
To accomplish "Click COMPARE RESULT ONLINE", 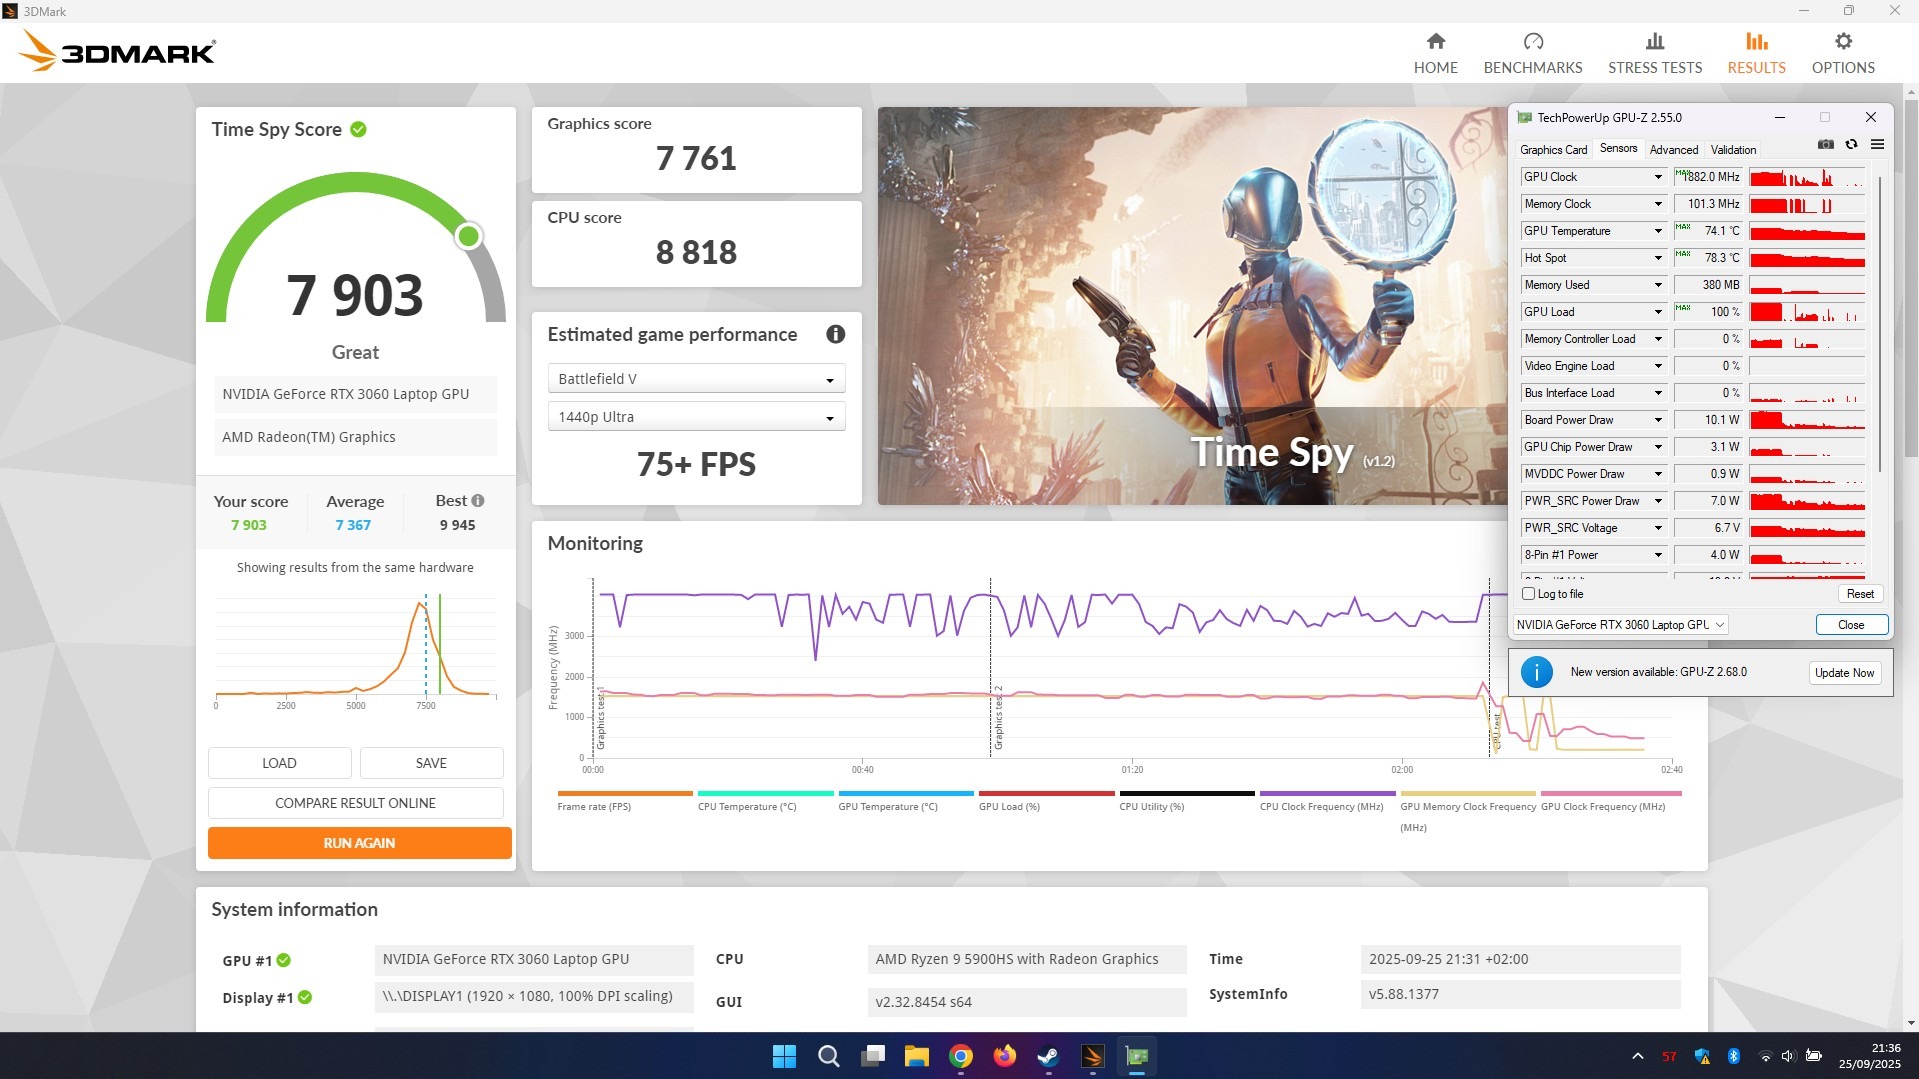I will [355, 803].
